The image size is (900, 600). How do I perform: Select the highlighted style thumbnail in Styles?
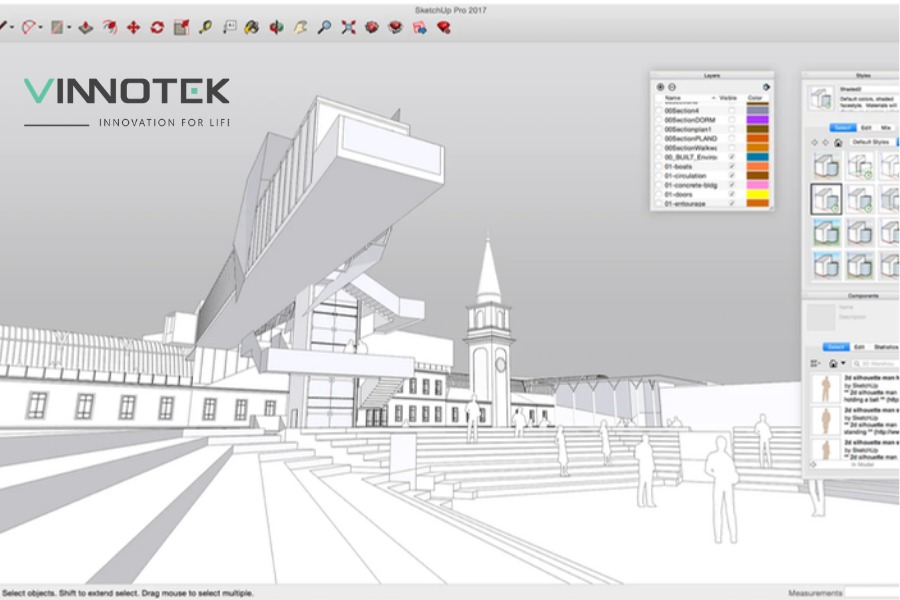(827, 199)
